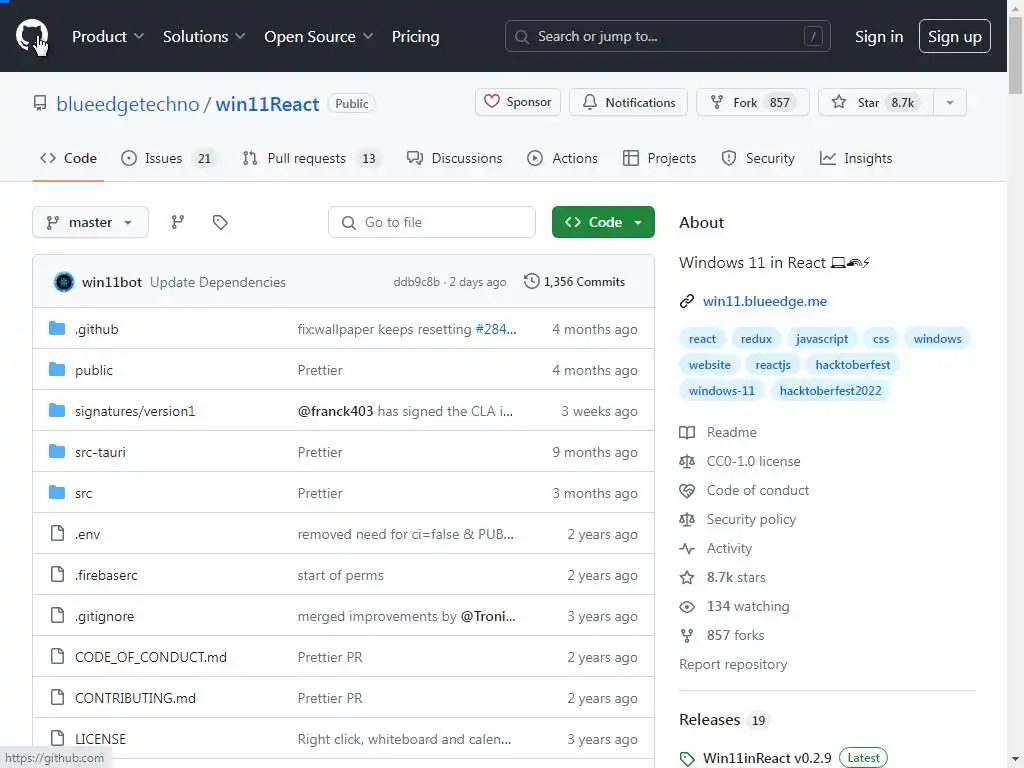The width and height of the screenshot is (1024, 768).
Task: Click the .github folder icon
Action: tap(57, 328)
